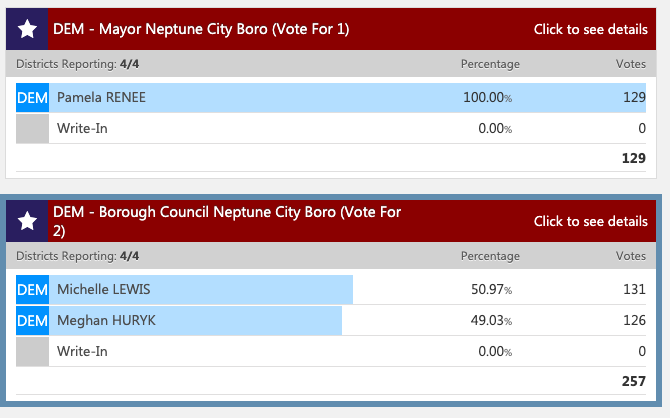Screen dimensions: 670x418
Task: Click Votes column header in Mayor section
Action: click(x=631, y=64)
